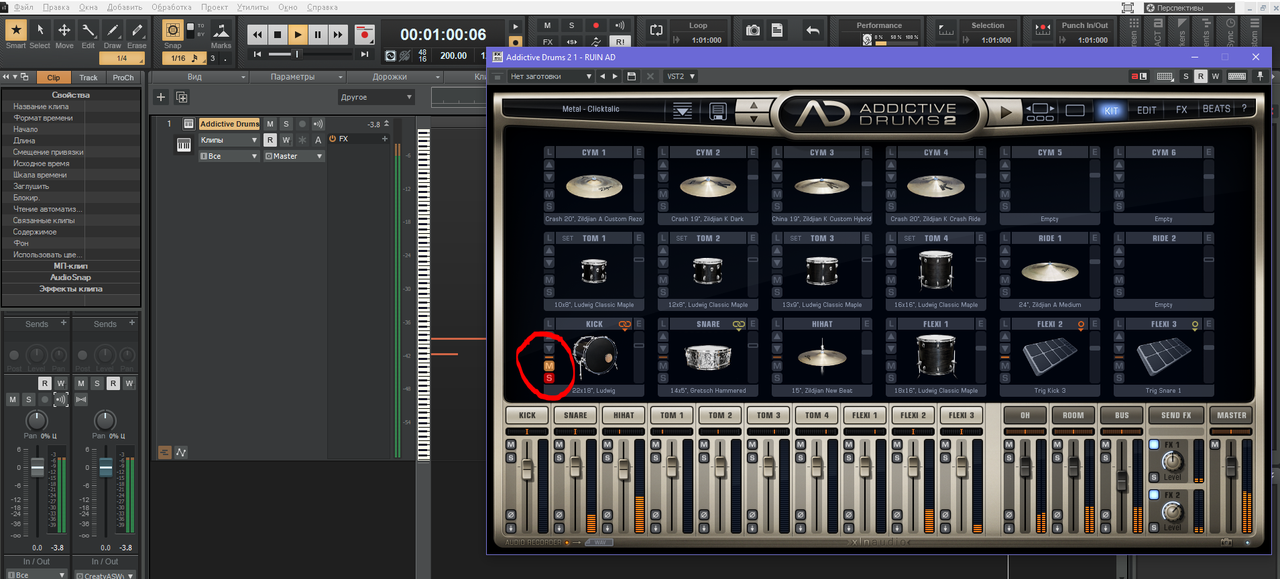The image size is (1280, 579).
Task: Open Addictive Drums help question mark
Action: point(1244,109)
